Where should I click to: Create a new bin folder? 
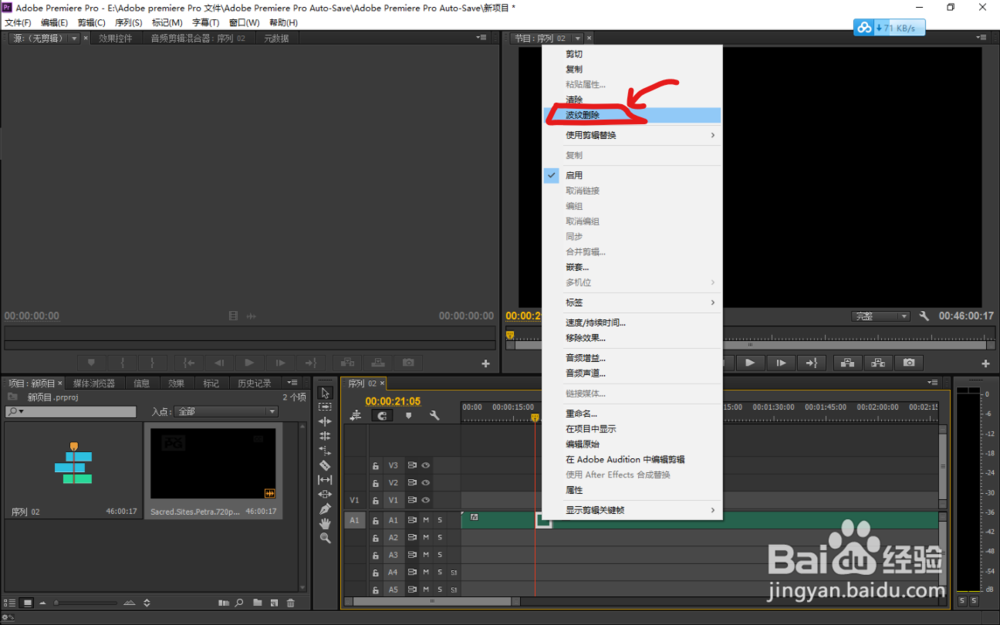pos(257,603)
